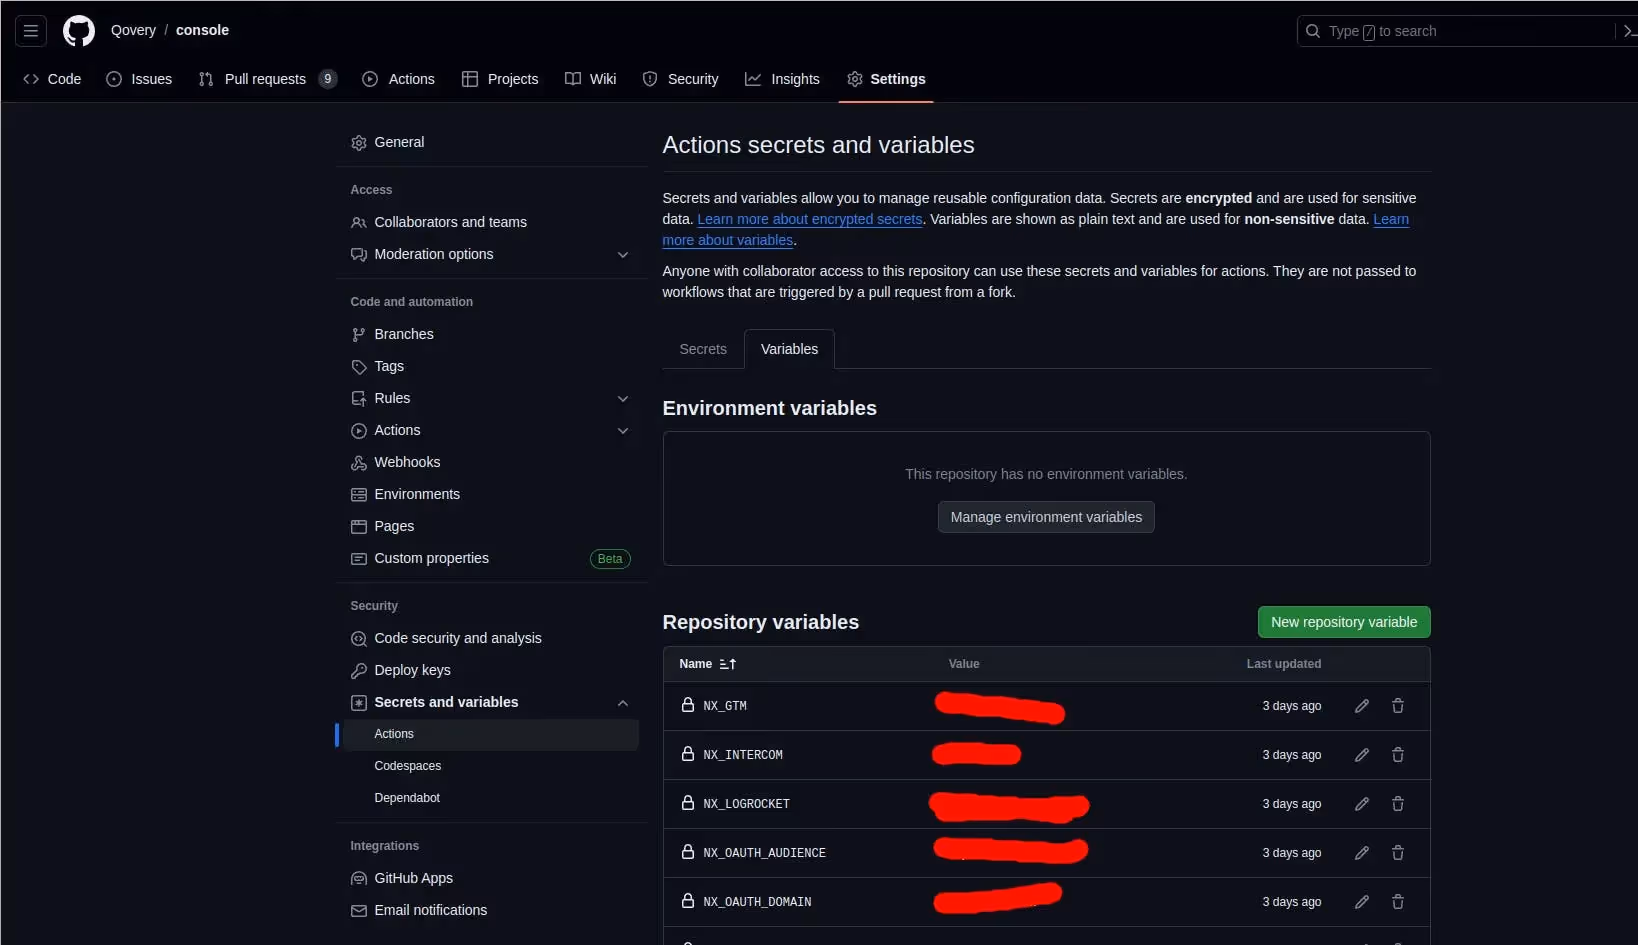Delete the NX_INTERCOM variable
The image size is (1638, 945).
[1398, 755]
